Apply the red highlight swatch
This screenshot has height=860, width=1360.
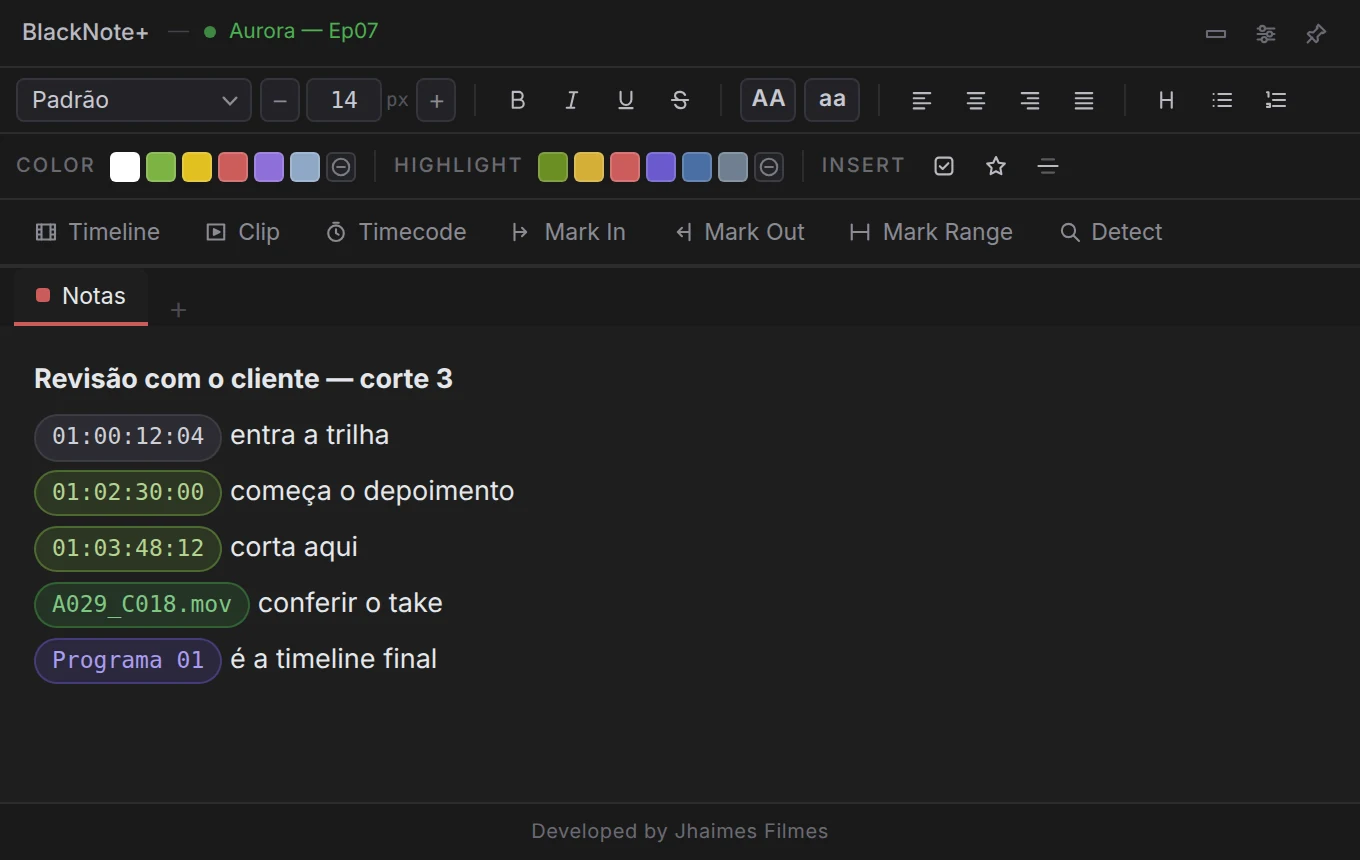click(x=625, y=167)
